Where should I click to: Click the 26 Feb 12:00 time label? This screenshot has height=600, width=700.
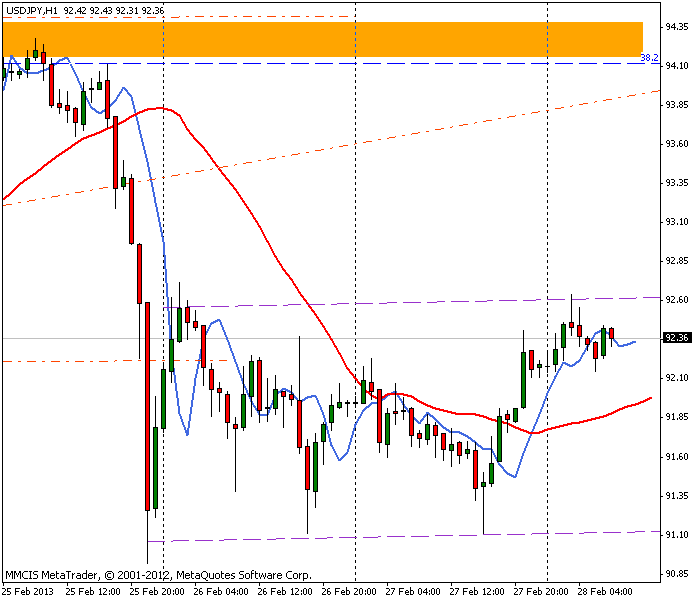pos(285,592)
